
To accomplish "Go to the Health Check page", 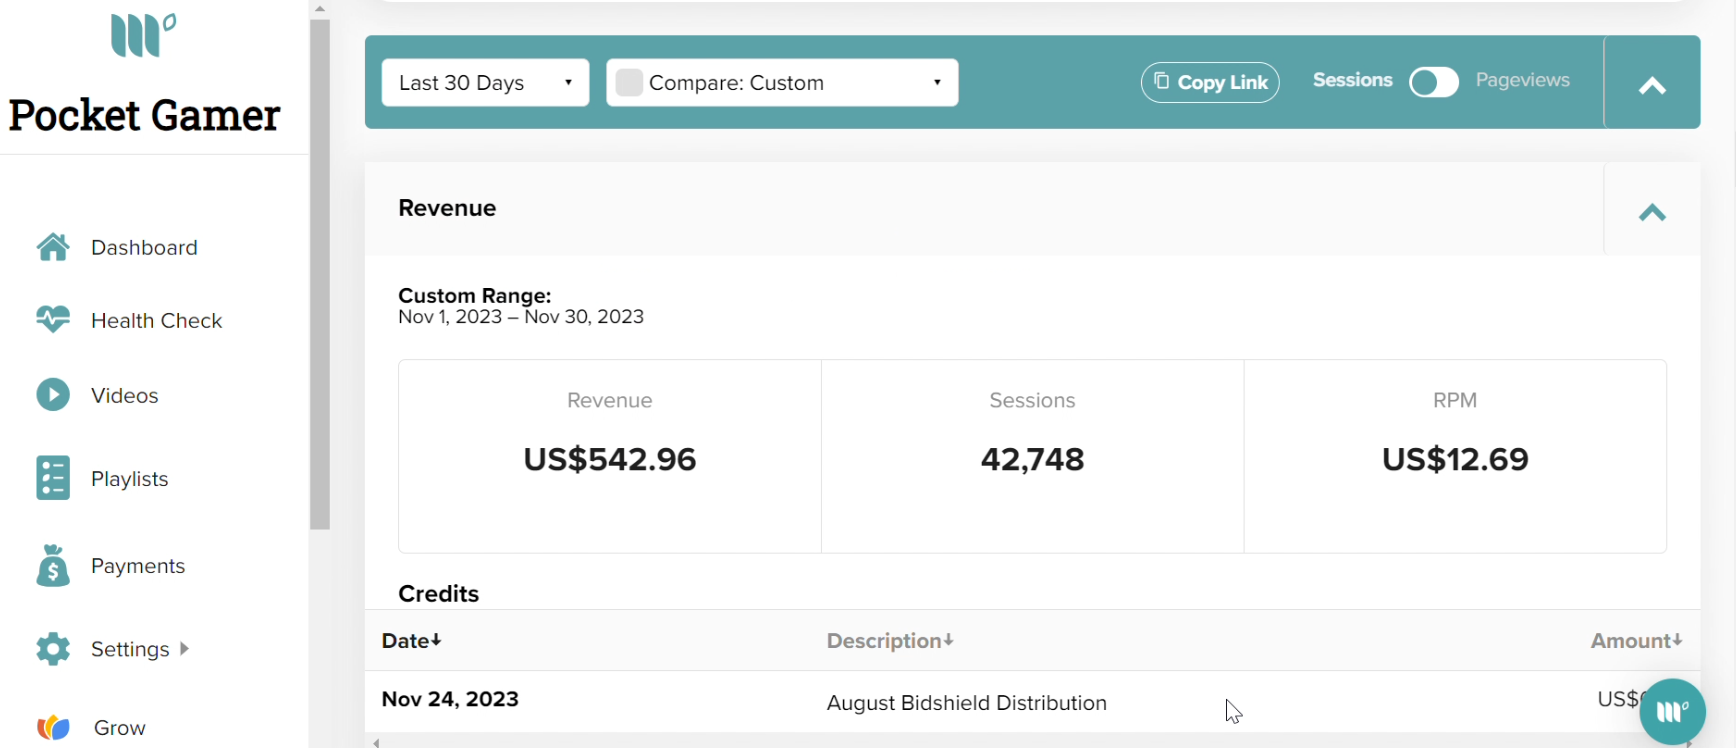I will coord(156,320).
